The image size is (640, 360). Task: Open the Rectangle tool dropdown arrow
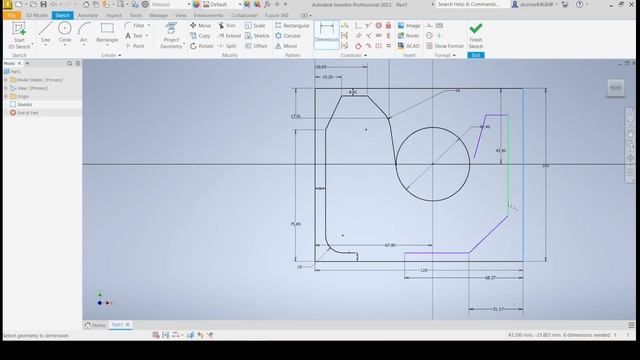point(107,45)
